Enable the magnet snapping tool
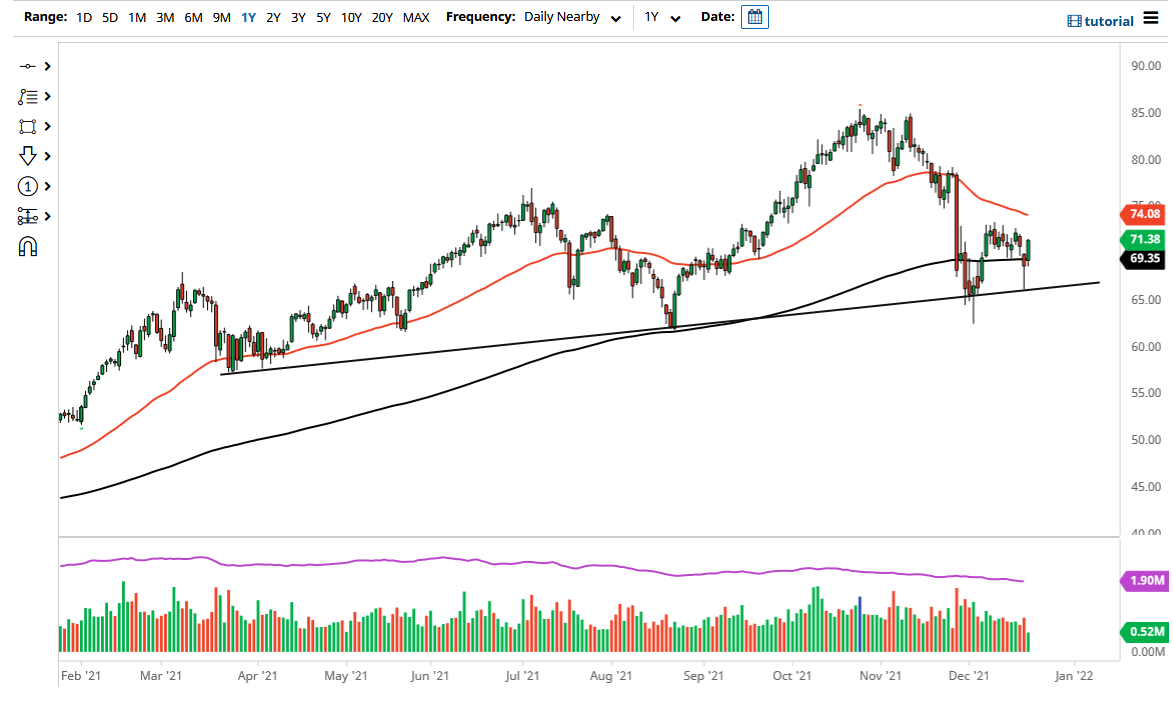The height and width of the screenshot is (704, 1173). coord(28,246)
